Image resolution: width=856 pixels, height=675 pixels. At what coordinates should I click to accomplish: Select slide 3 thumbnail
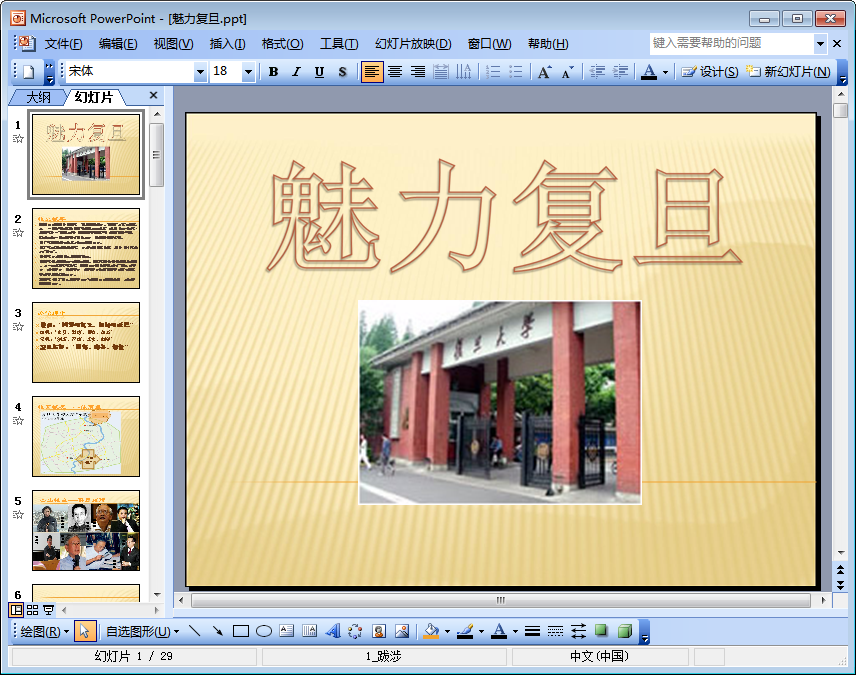tap(86, 342)
